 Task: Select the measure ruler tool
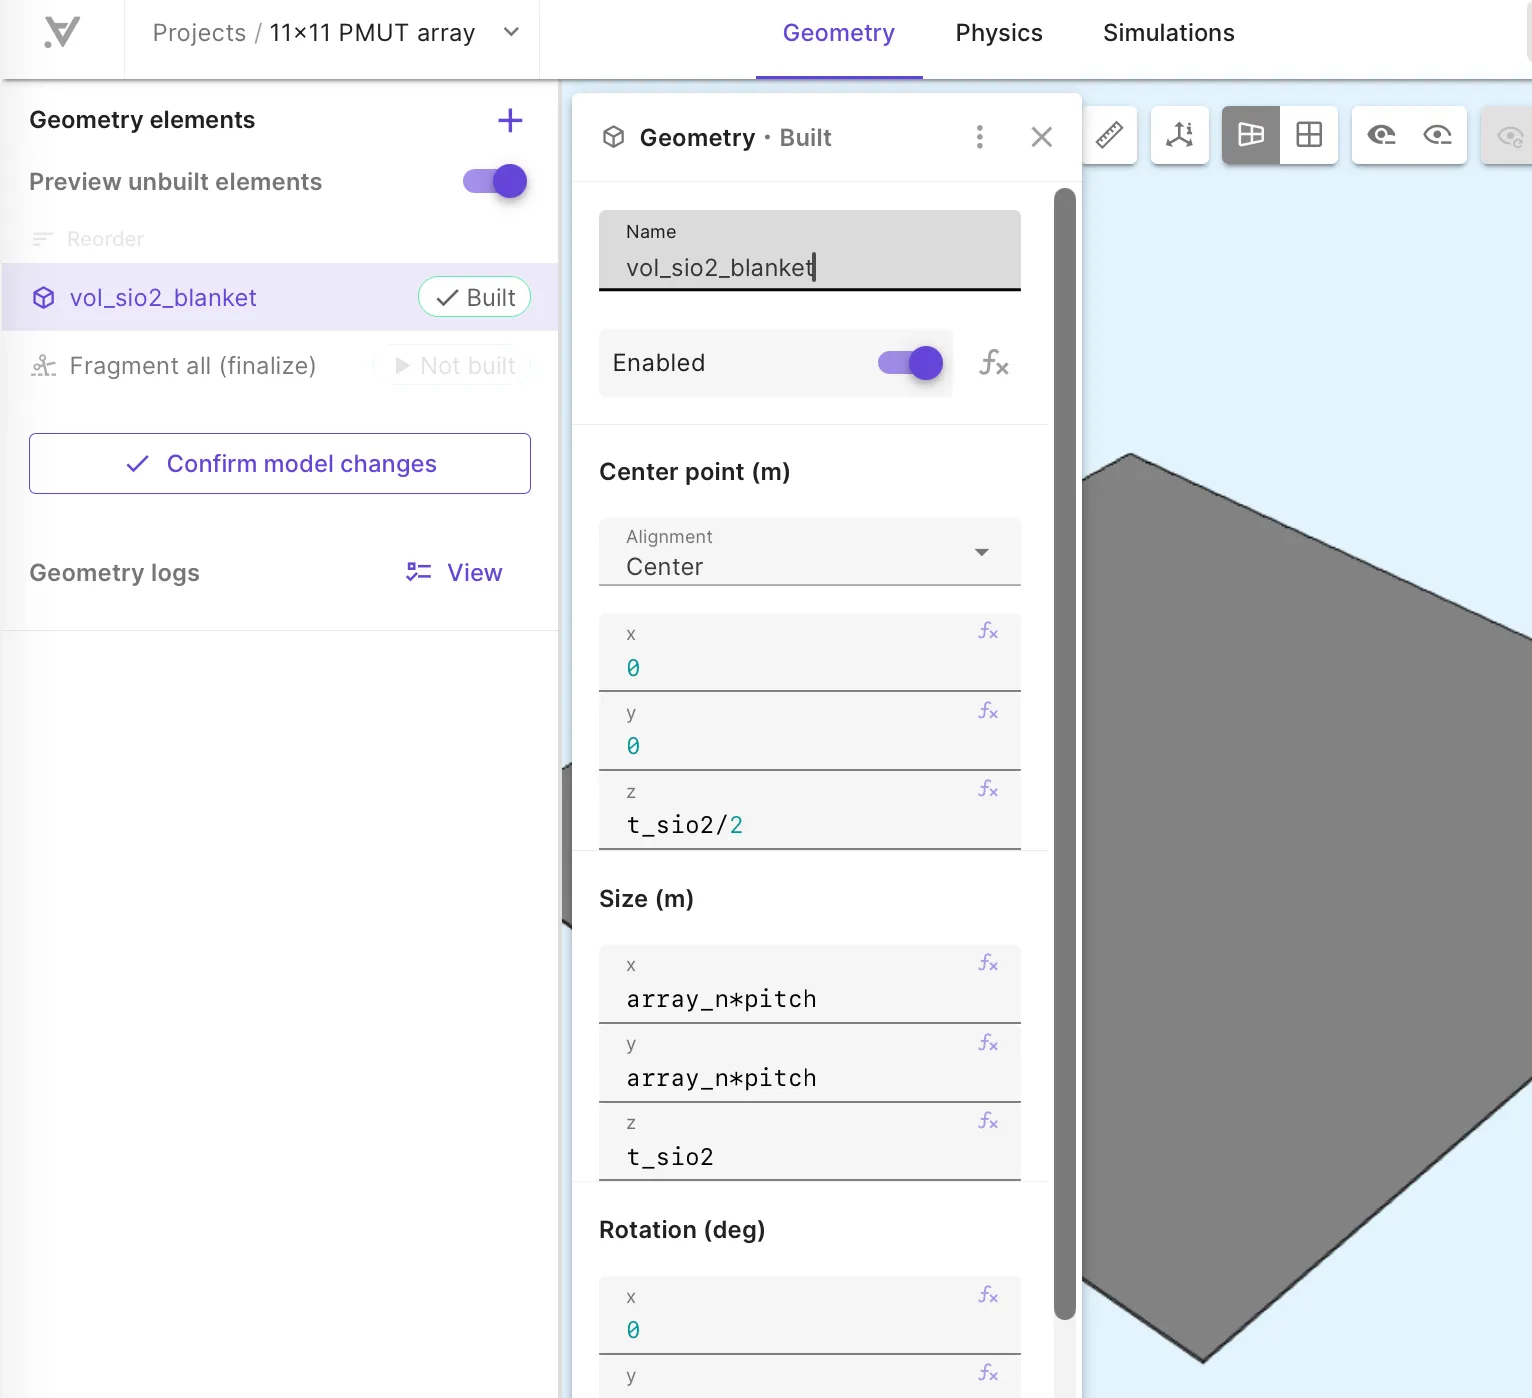pos(1109,134)
